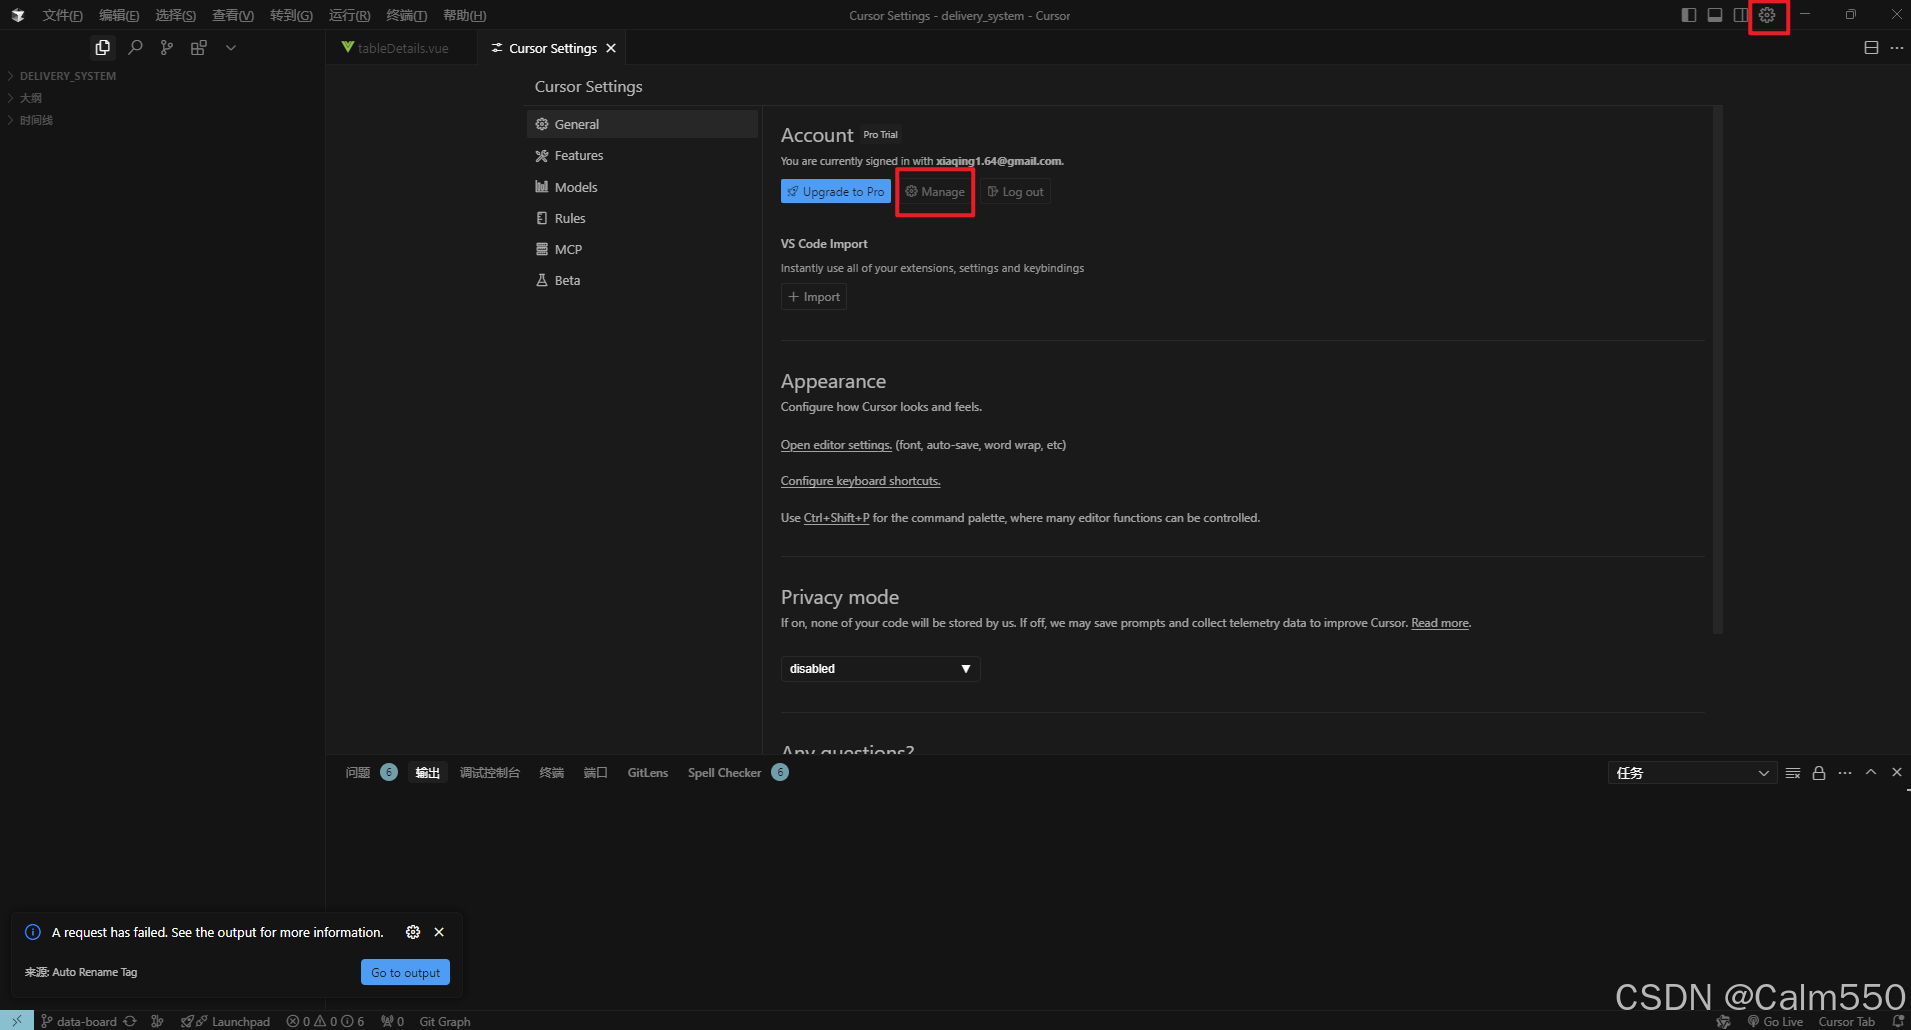Click Go to output notification button
Image resolution: width=1911 pixels, height=1030 pixels.
click(405, 972)
